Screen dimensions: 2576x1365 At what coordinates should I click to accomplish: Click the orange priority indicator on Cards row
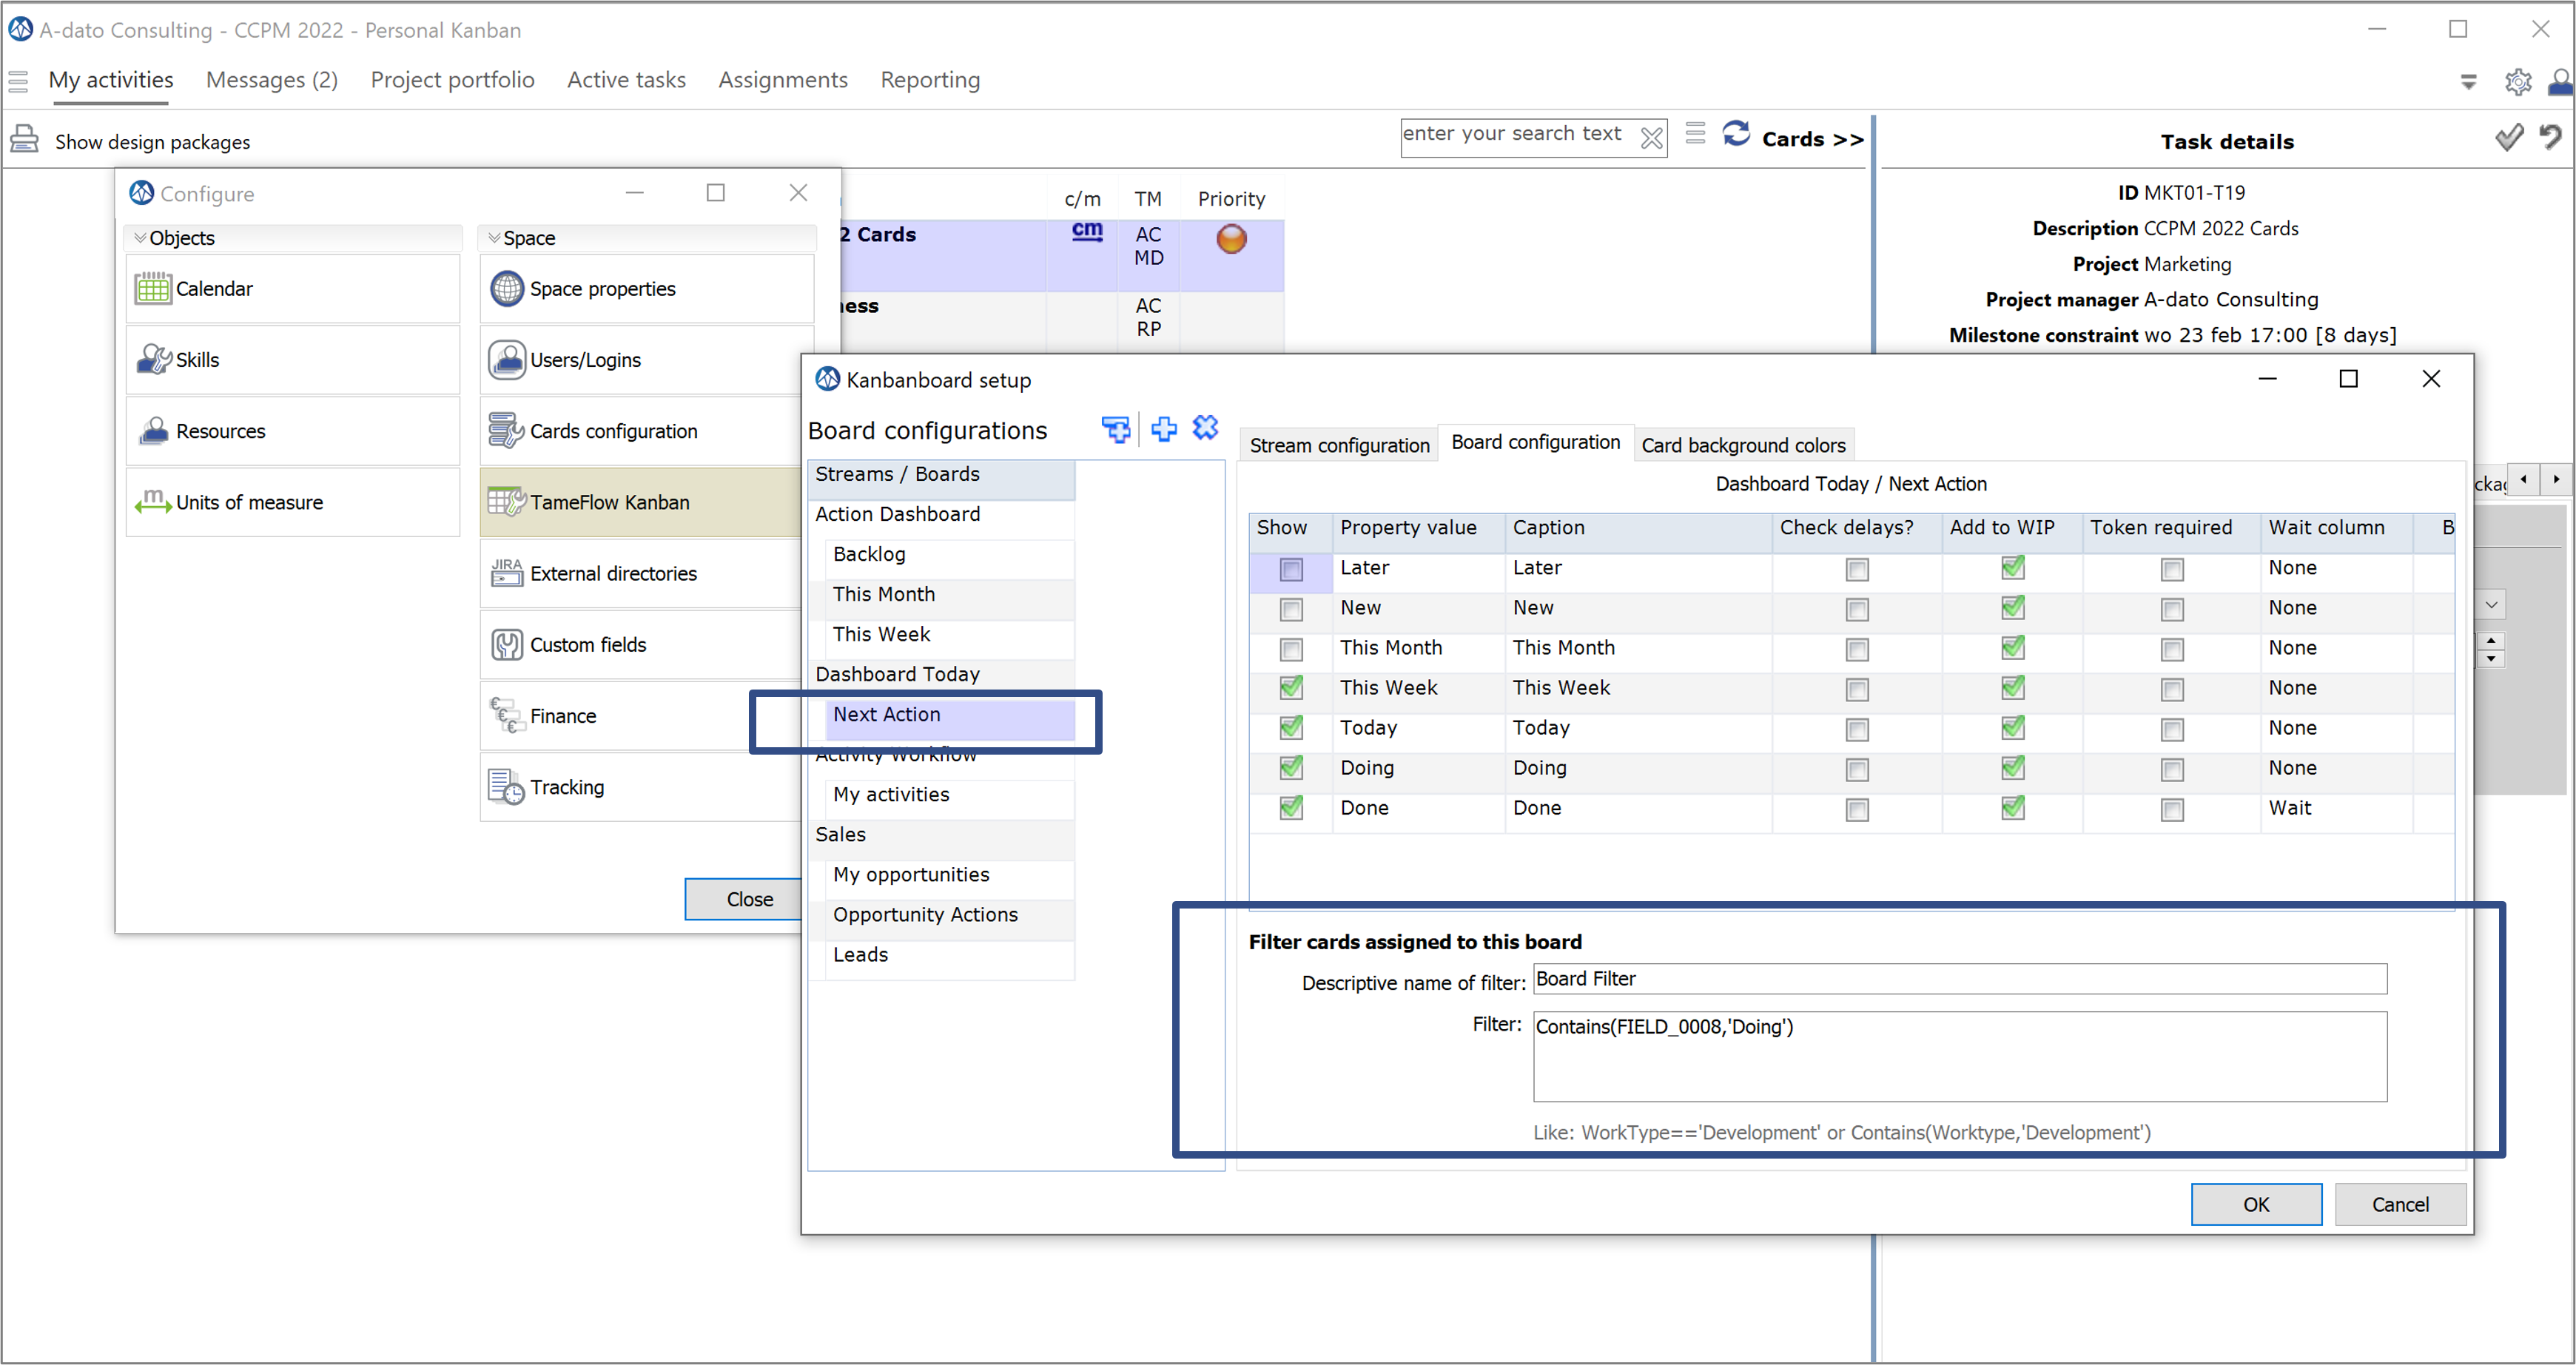point(1231,239)
